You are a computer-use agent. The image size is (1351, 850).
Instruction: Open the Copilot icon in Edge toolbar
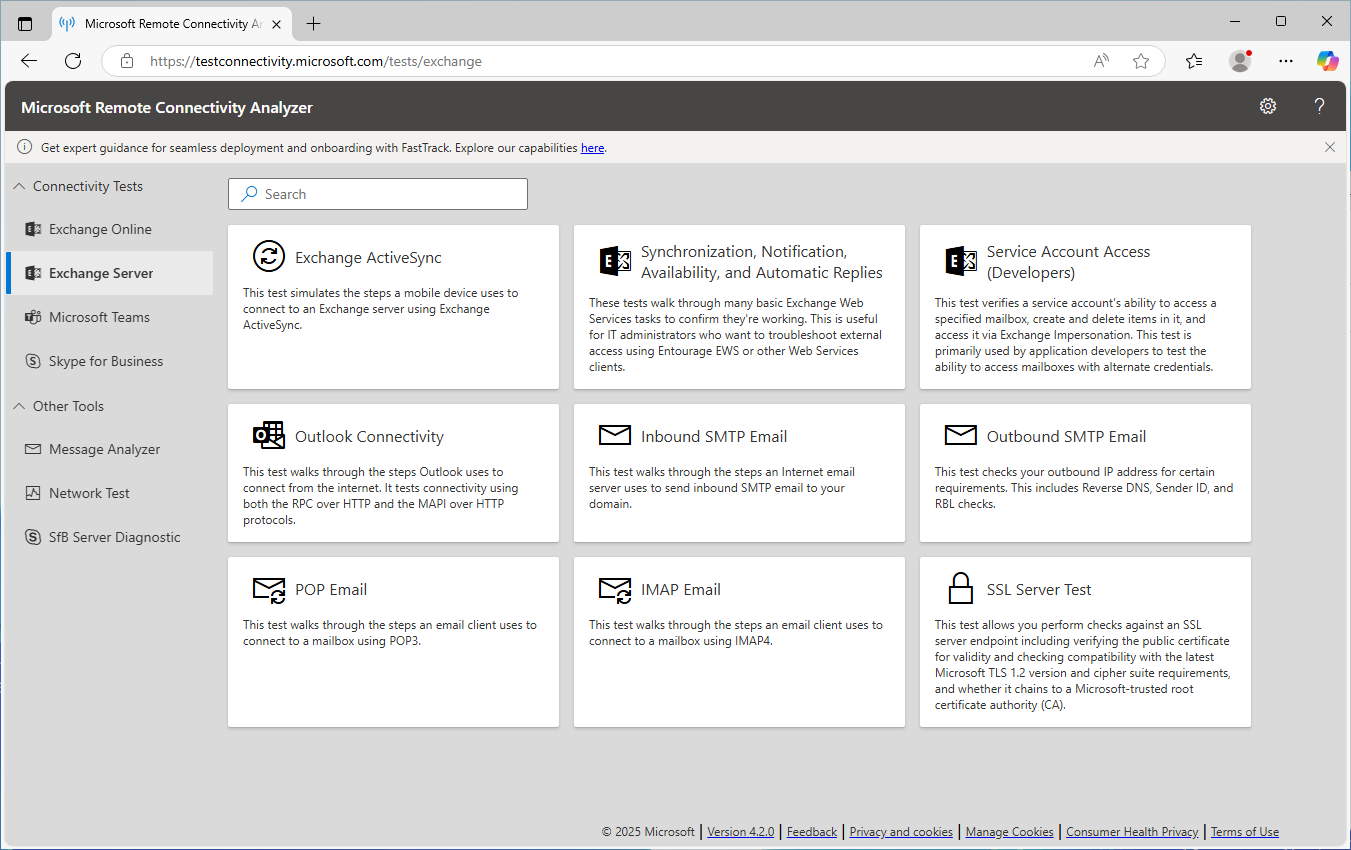click(x=1327, y=61)
